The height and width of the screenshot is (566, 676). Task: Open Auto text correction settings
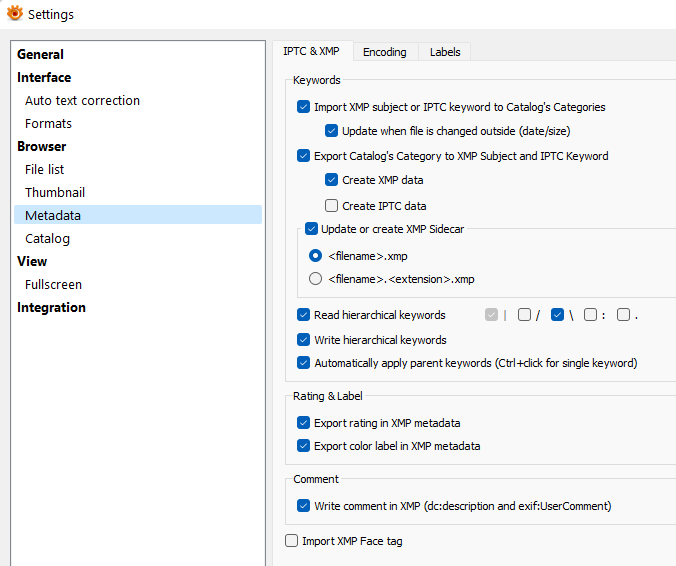click(x=82, y=100)
